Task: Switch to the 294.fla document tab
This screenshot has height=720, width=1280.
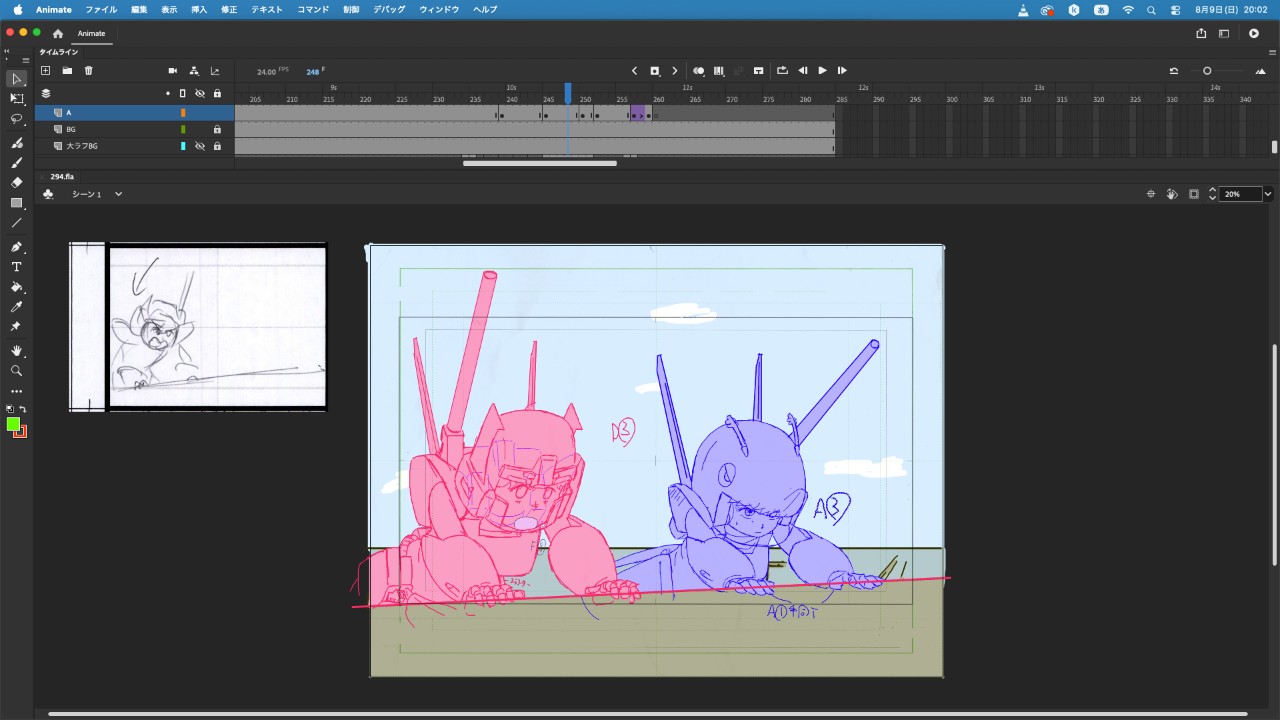Action: 62,176
